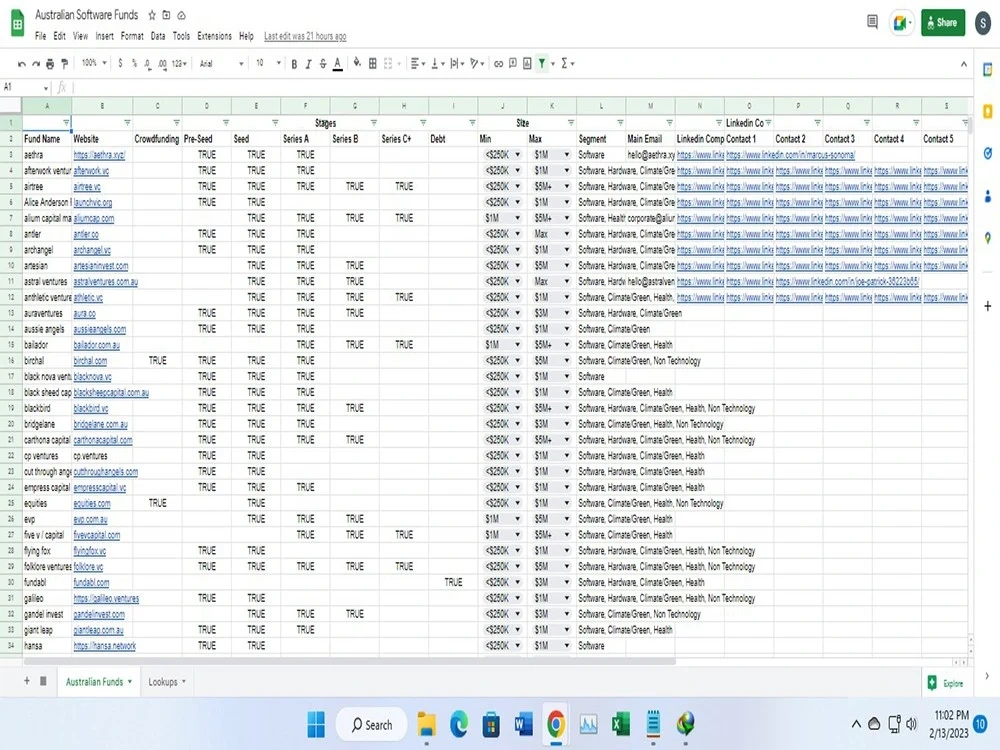The width and height of the screenshot is (1000, 750).
Task: Click the undo icon in toolbar
Action: pos(22,64)
